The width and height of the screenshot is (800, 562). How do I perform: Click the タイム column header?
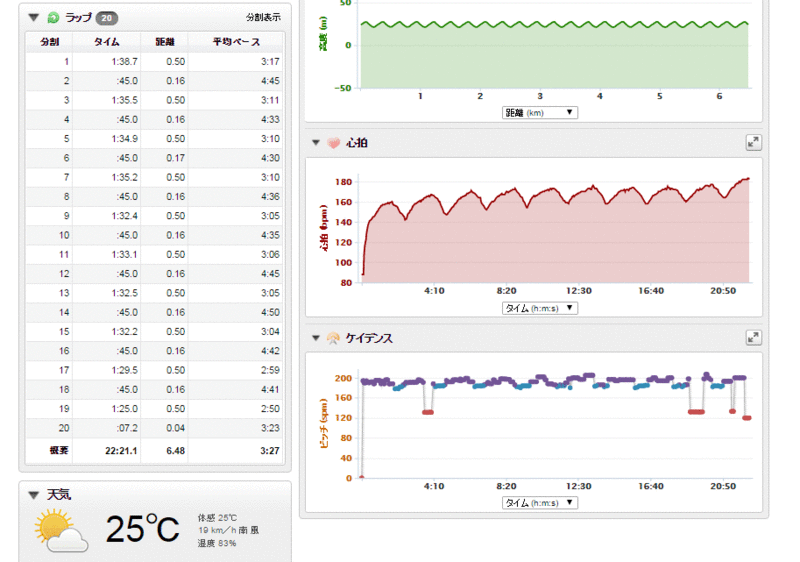[107, 41]
